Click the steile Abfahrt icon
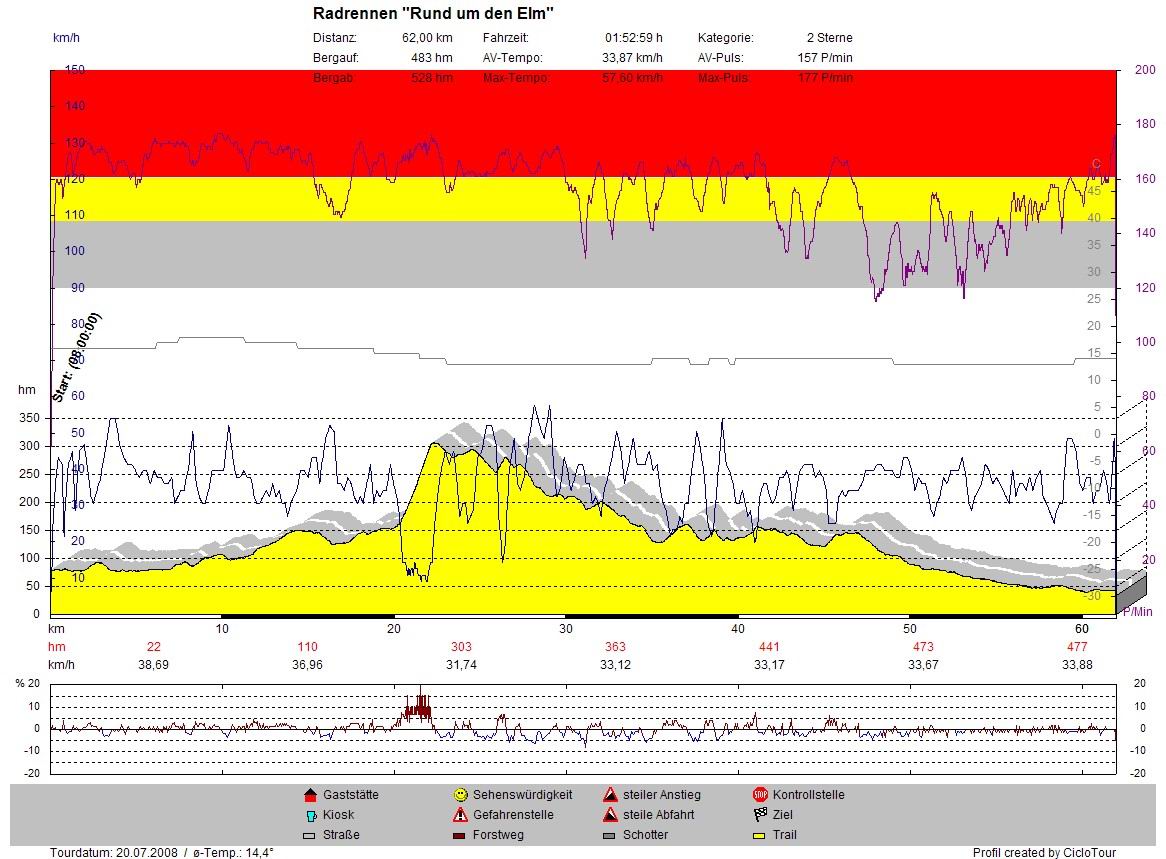 click(610, 815)
